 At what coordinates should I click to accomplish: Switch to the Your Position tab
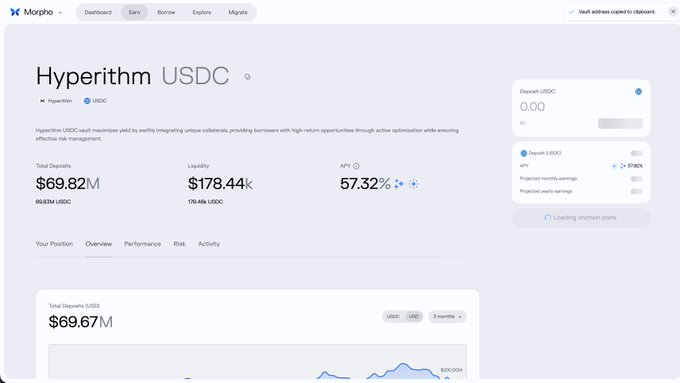tap(54, 244)
